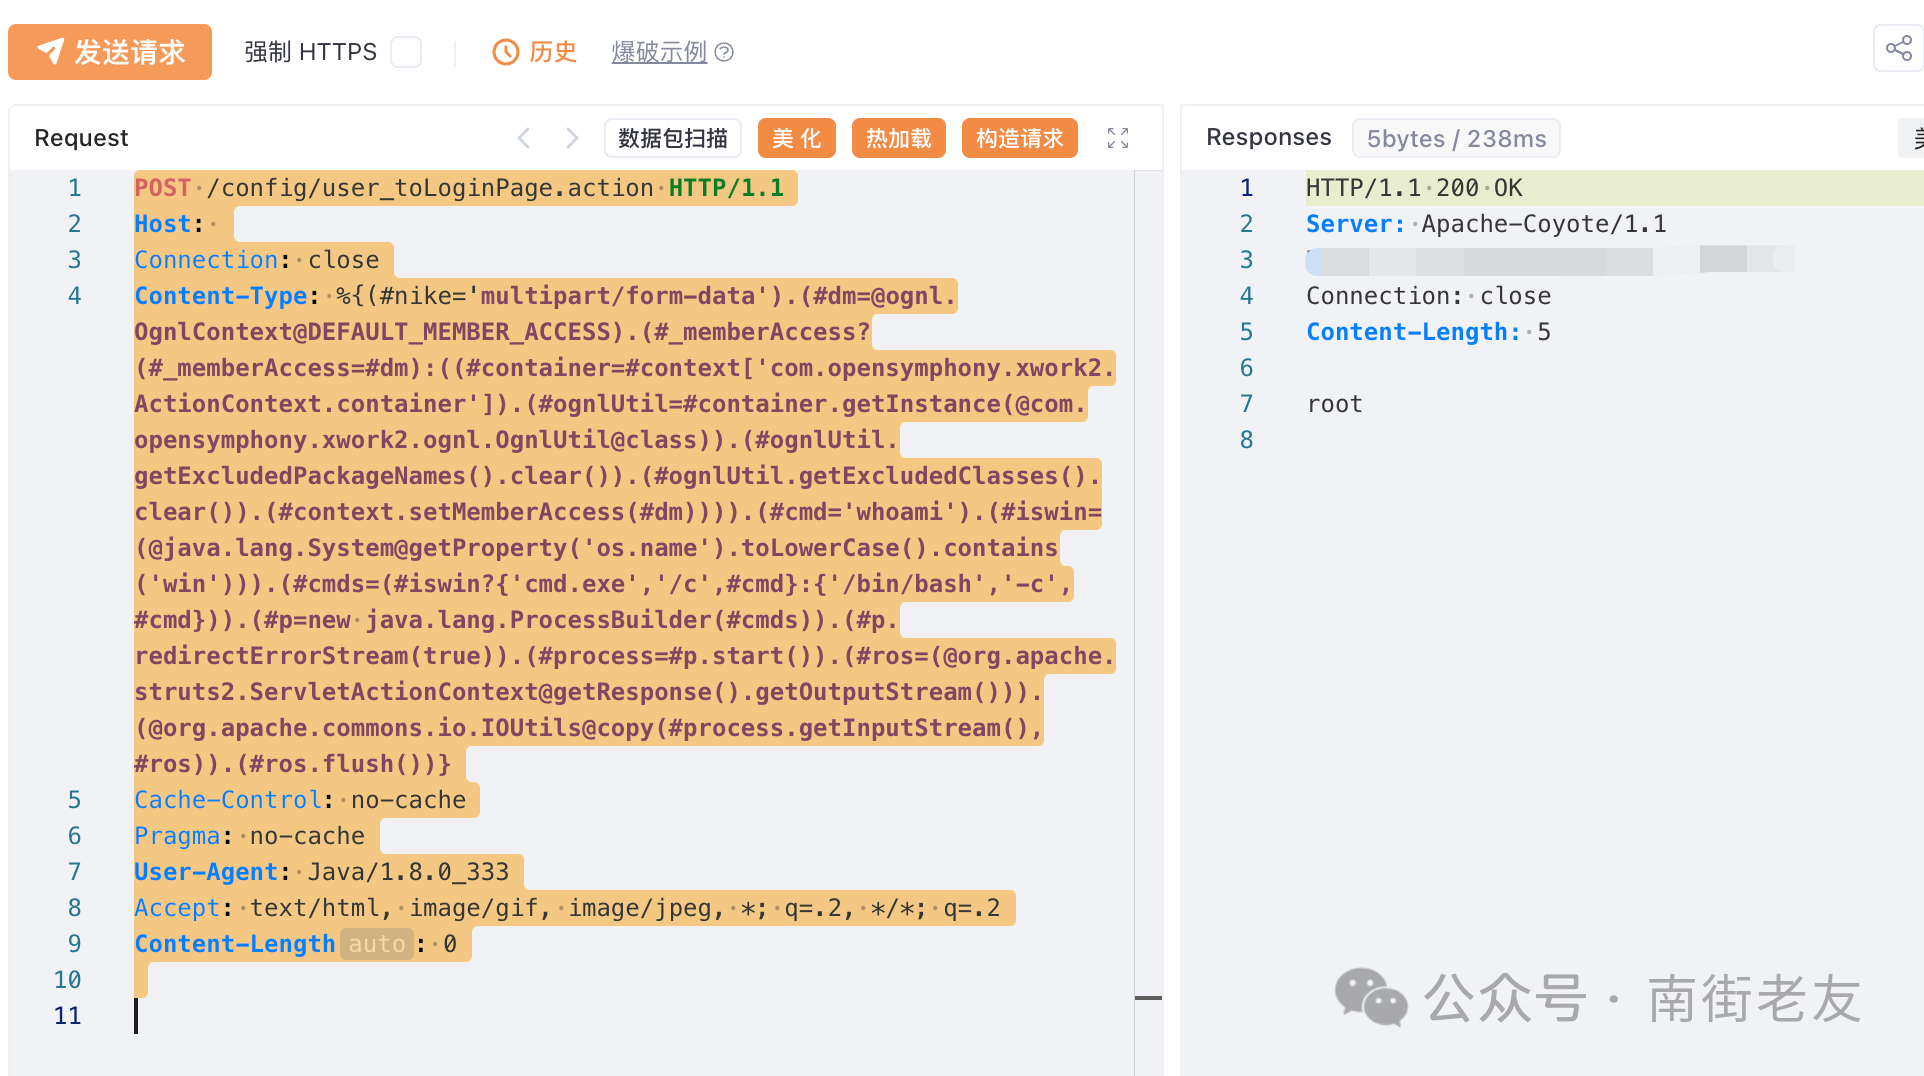Click the 'root' response body text

click(1335, 404)
